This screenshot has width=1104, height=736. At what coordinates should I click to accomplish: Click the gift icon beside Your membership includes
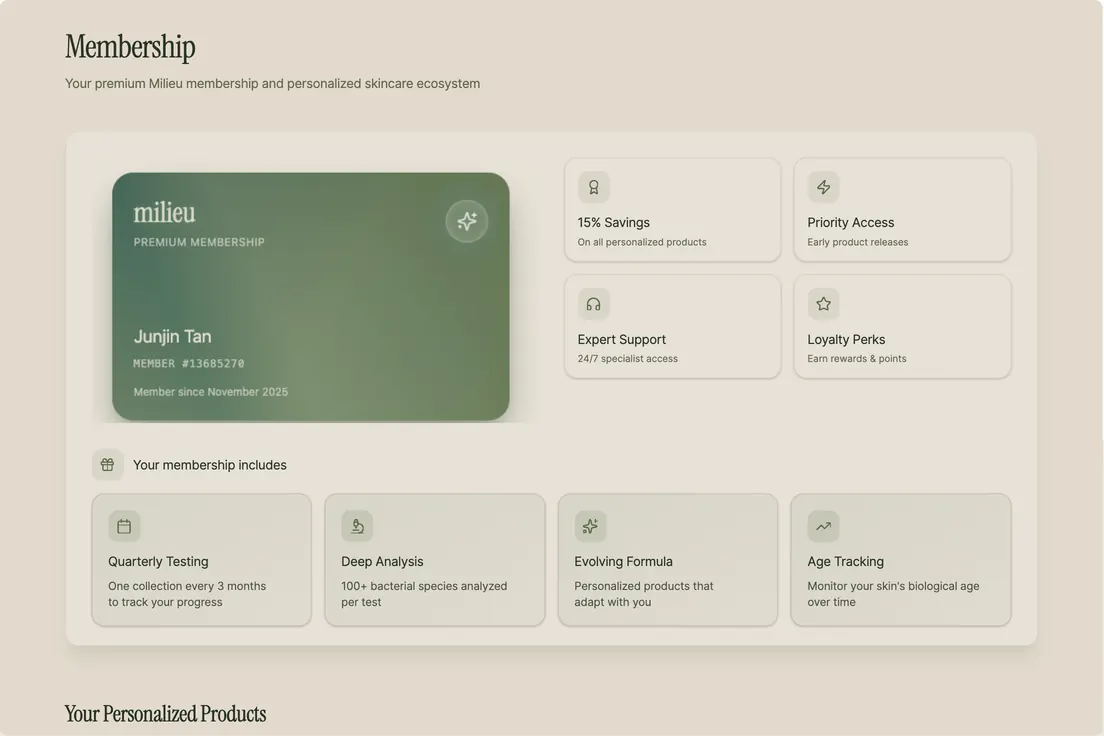tap(107, 465)
